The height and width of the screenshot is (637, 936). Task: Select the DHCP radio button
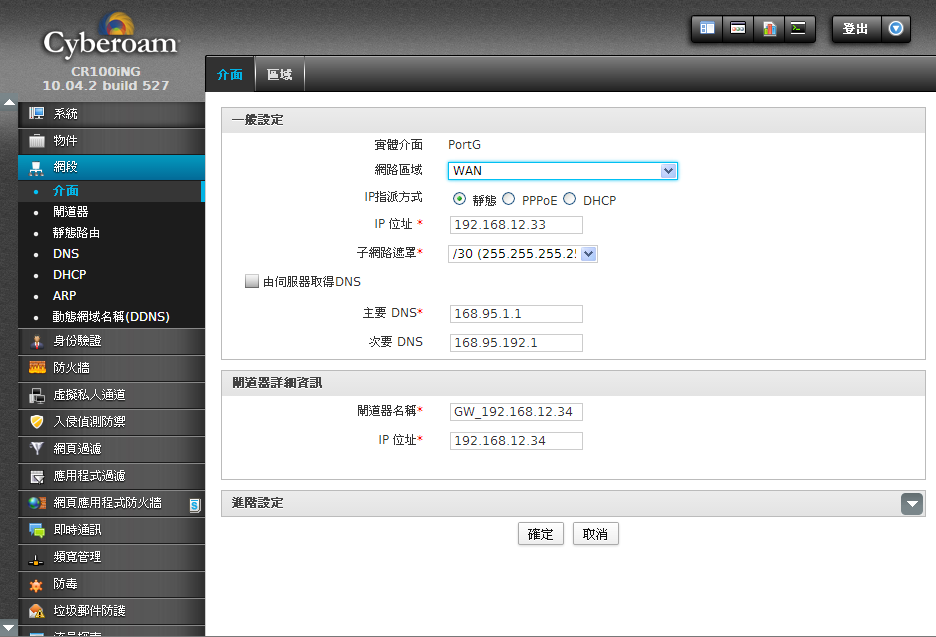pos(569,199)
